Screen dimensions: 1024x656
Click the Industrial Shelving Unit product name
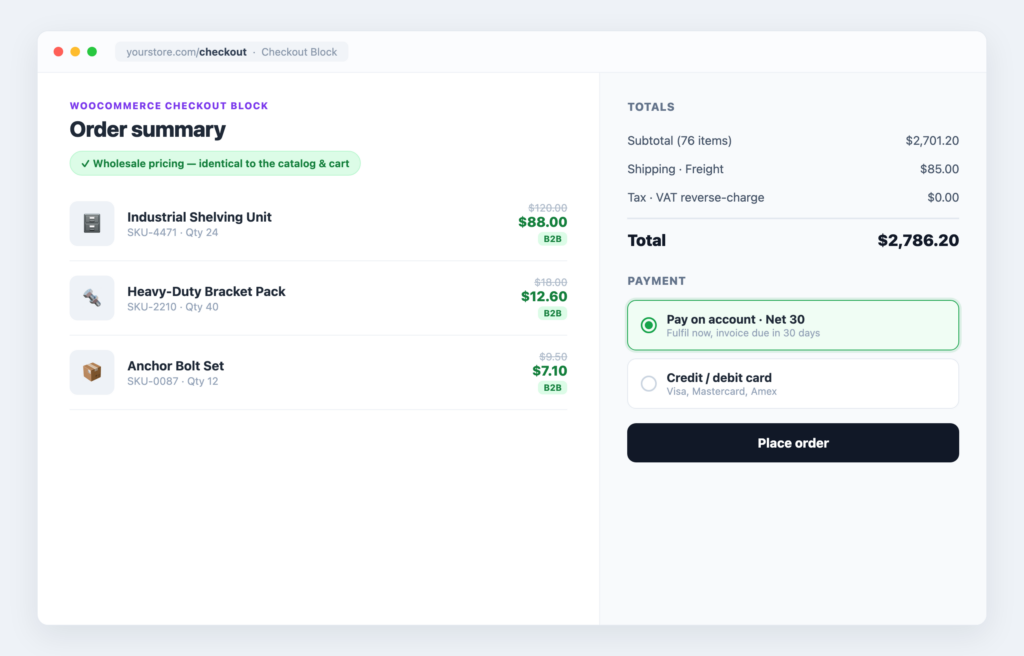199,217
